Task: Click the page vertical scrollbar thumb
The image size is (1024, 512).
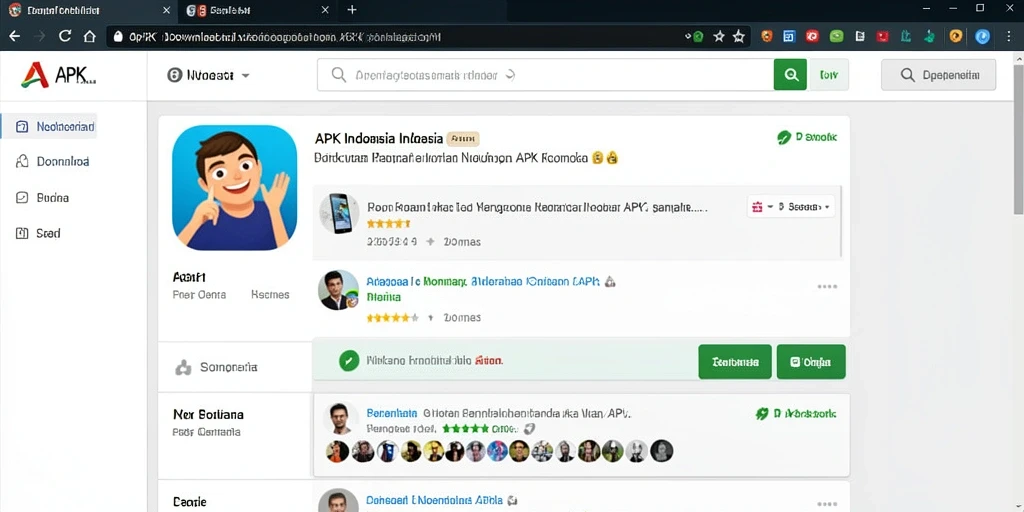Action: coord(1018,138)
